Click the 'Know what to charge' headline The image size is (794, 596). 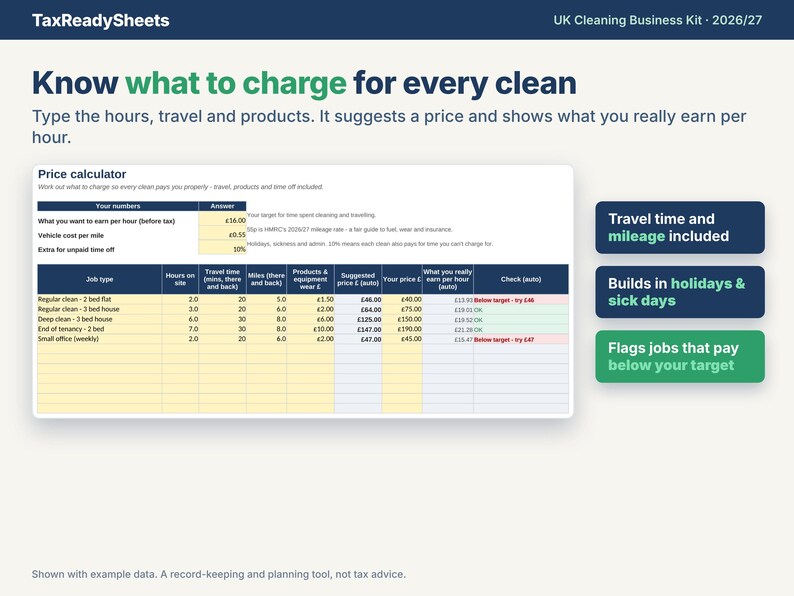[304, 83]
